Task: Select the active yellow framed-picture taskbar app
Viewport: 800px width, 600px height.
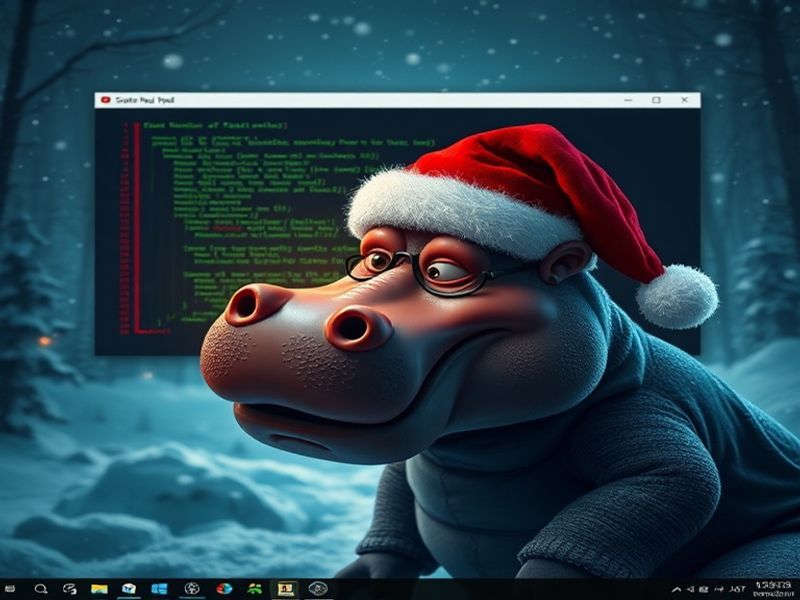Action: point(286,589)
